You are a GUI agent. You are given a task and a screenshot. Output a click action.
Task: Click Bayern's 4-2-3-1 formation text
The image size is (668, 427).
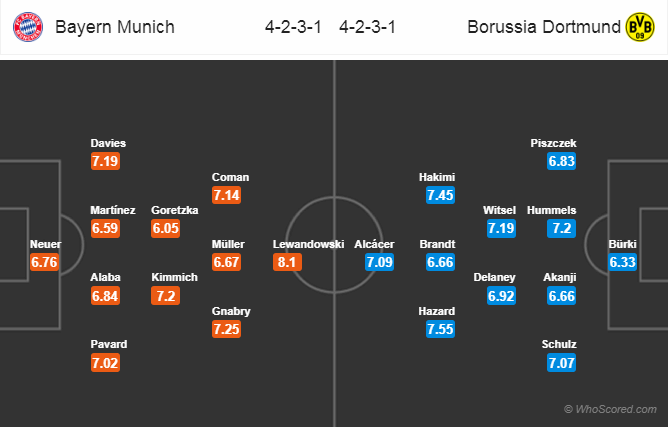[293, 27]
